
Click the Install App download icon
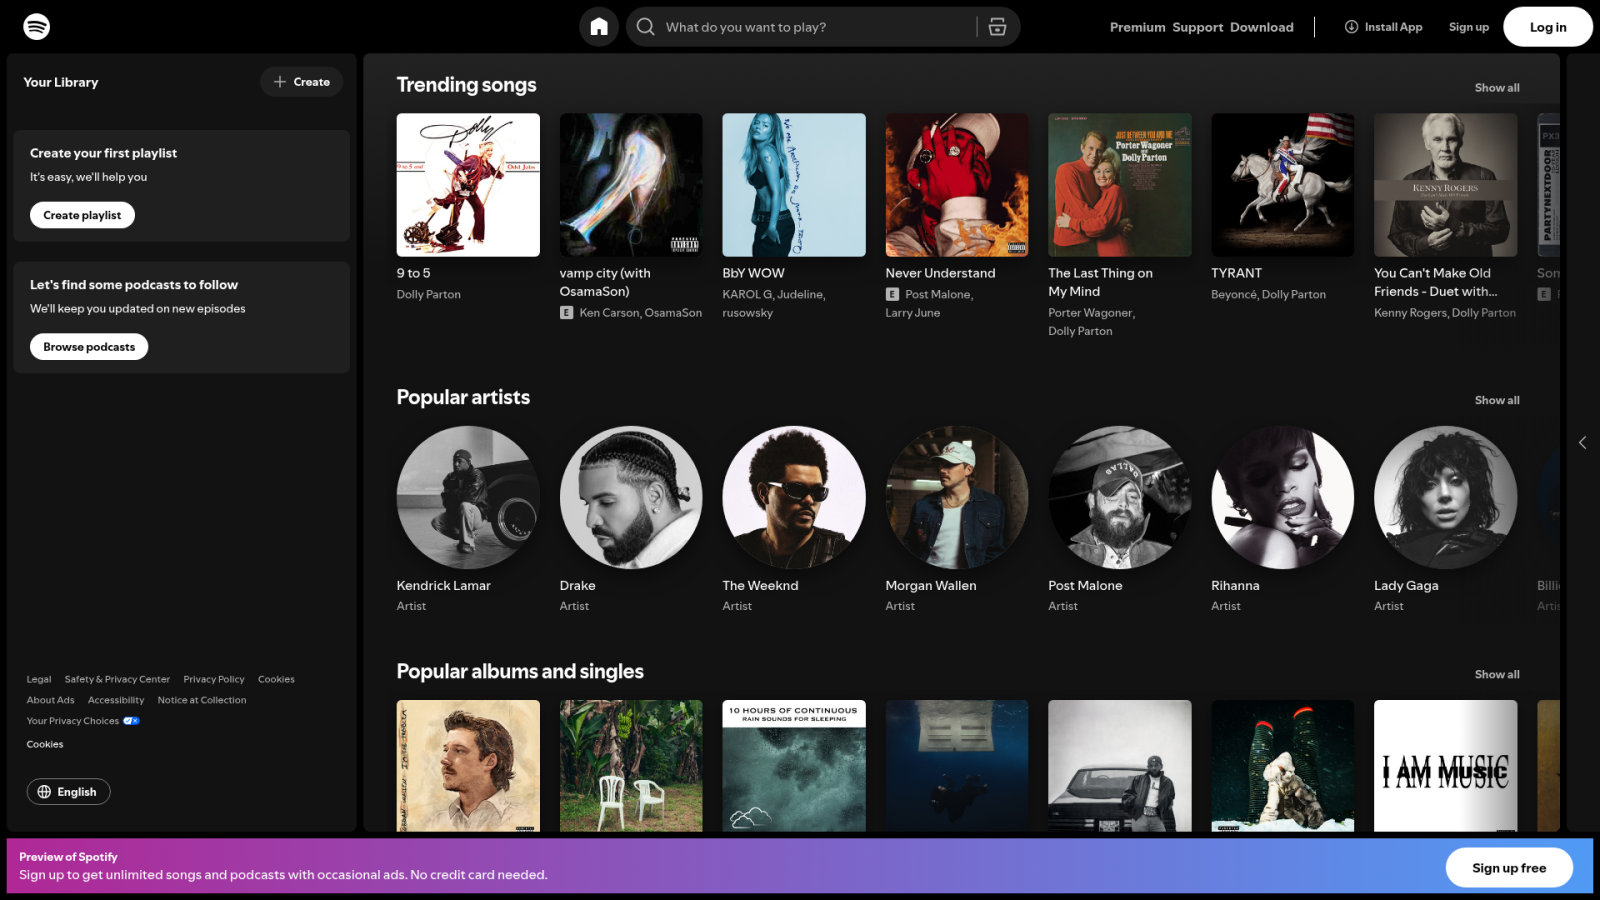(1351, 27)
